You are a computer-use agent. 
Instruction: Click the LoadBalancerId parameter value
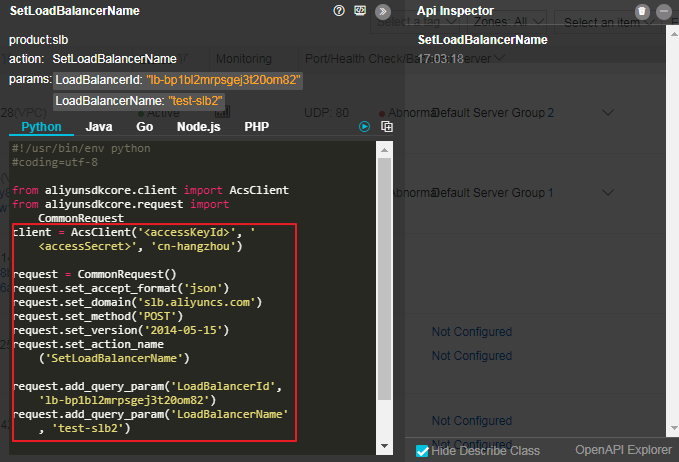[x=223, y=80]
